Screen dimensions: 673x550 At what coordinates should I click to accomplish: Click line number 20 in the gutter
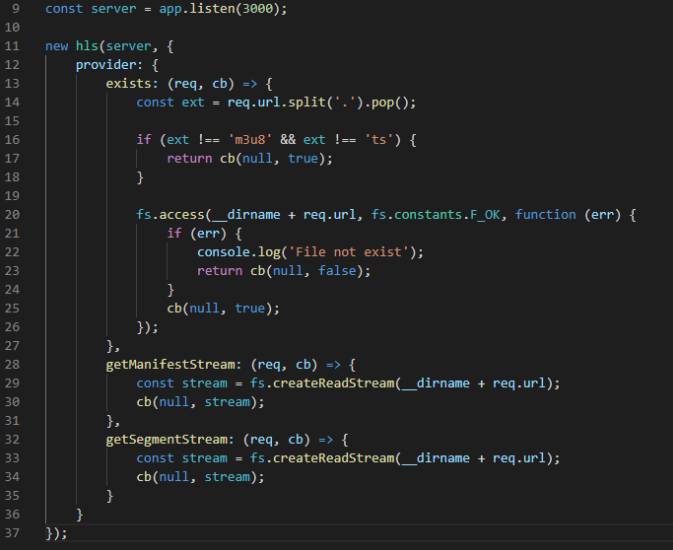(x=12, y=215)
